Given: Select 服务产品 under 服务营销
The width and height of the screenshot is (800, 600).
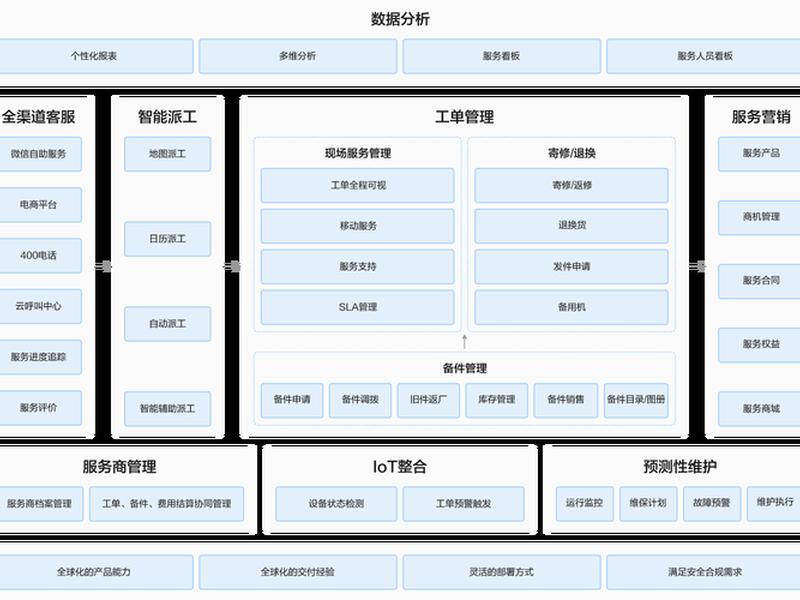Looking at the screenshot, I should coord(760,153).
